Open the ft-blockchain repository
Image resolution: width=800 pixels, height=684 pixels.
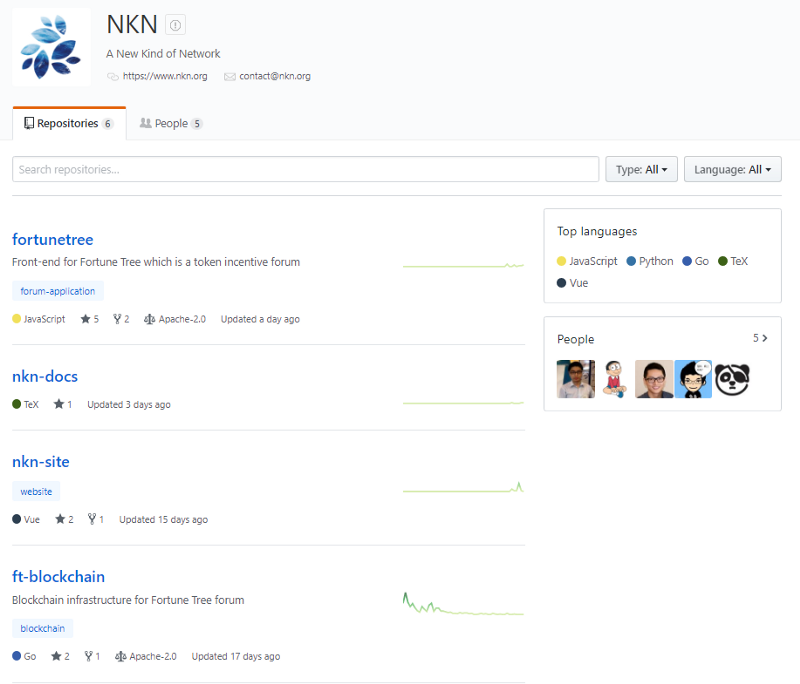(x=59, y=576)
